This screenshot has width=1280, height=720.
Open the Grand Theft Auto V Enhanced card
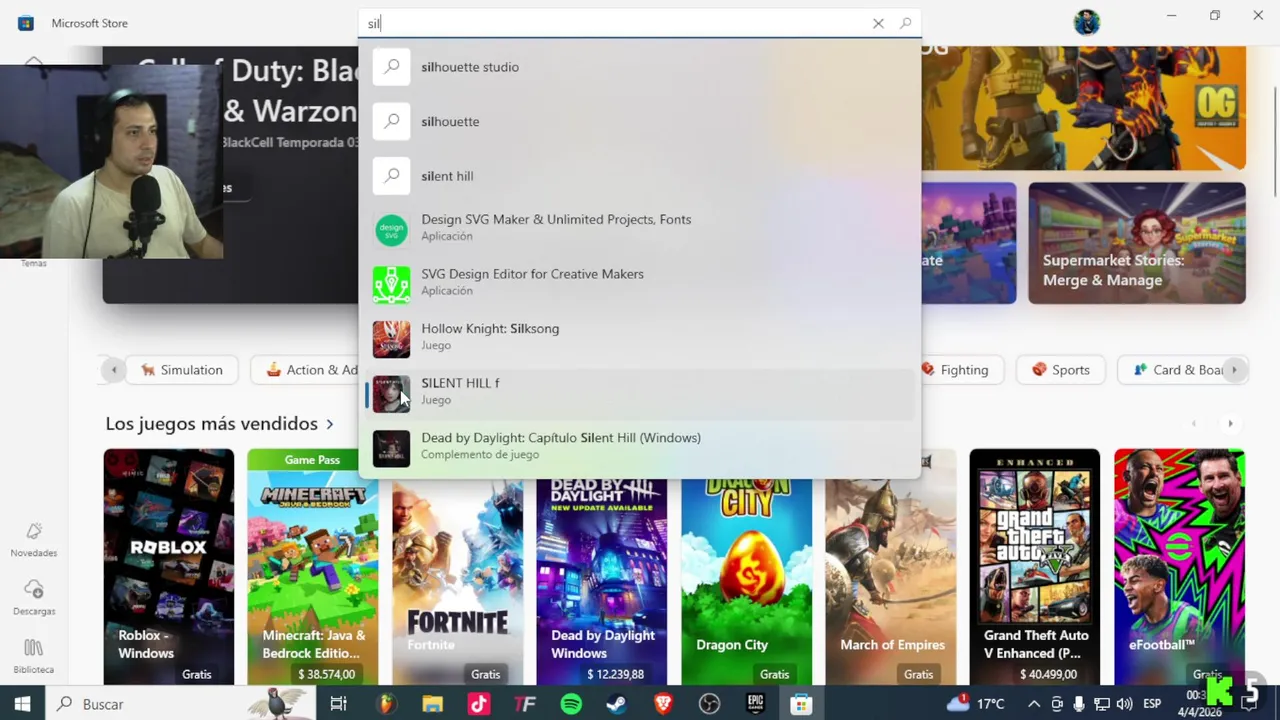1035,567
